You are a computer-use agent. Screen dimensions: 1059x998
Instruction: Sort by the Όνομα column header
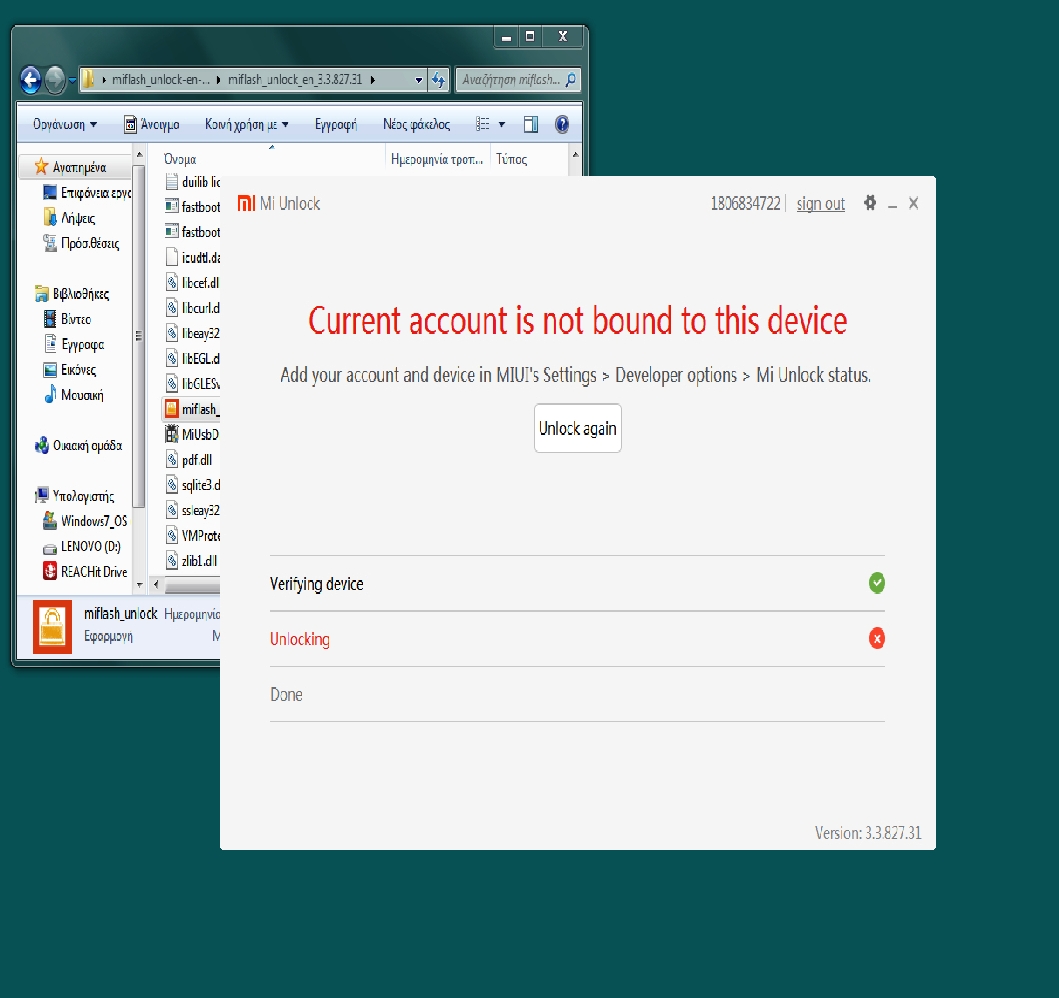(180, 159)
